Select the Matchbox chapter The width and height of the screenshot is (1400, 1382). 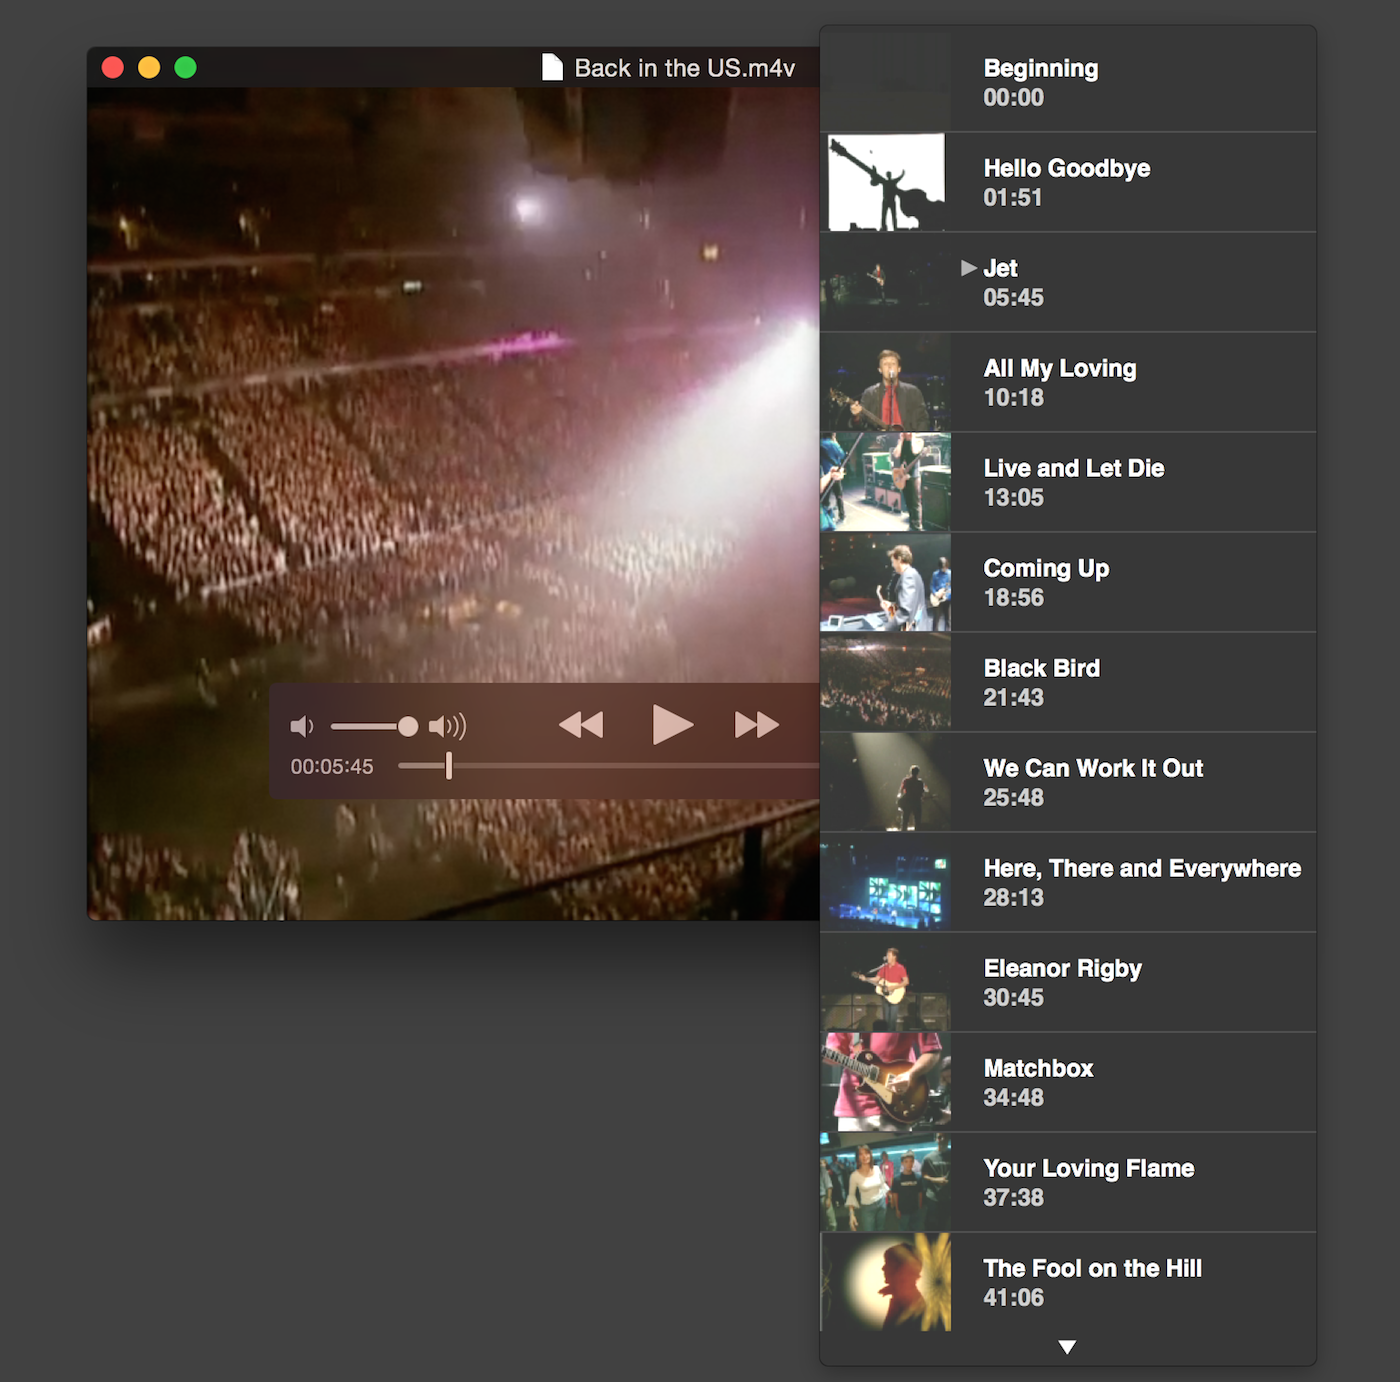pos(1068,1082)
